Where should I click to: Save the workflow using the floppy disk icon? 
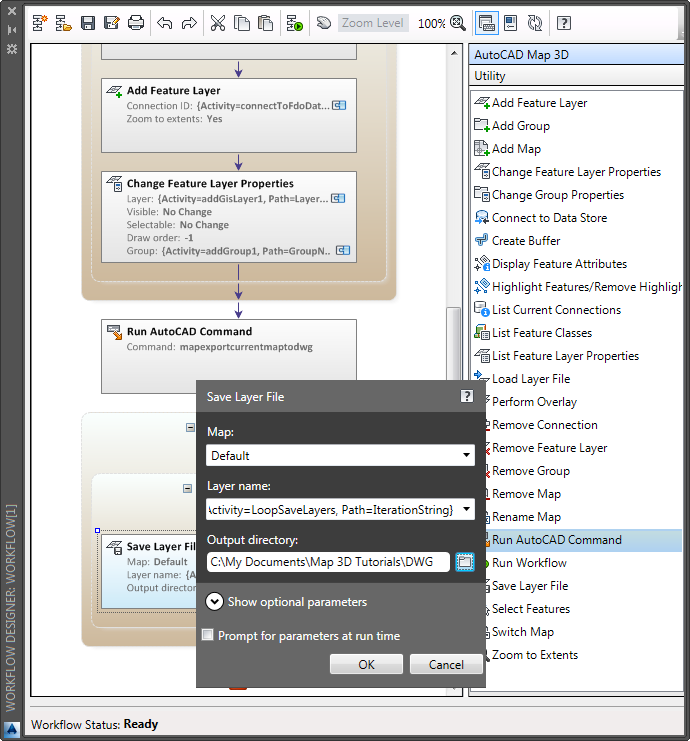[88, 23]
